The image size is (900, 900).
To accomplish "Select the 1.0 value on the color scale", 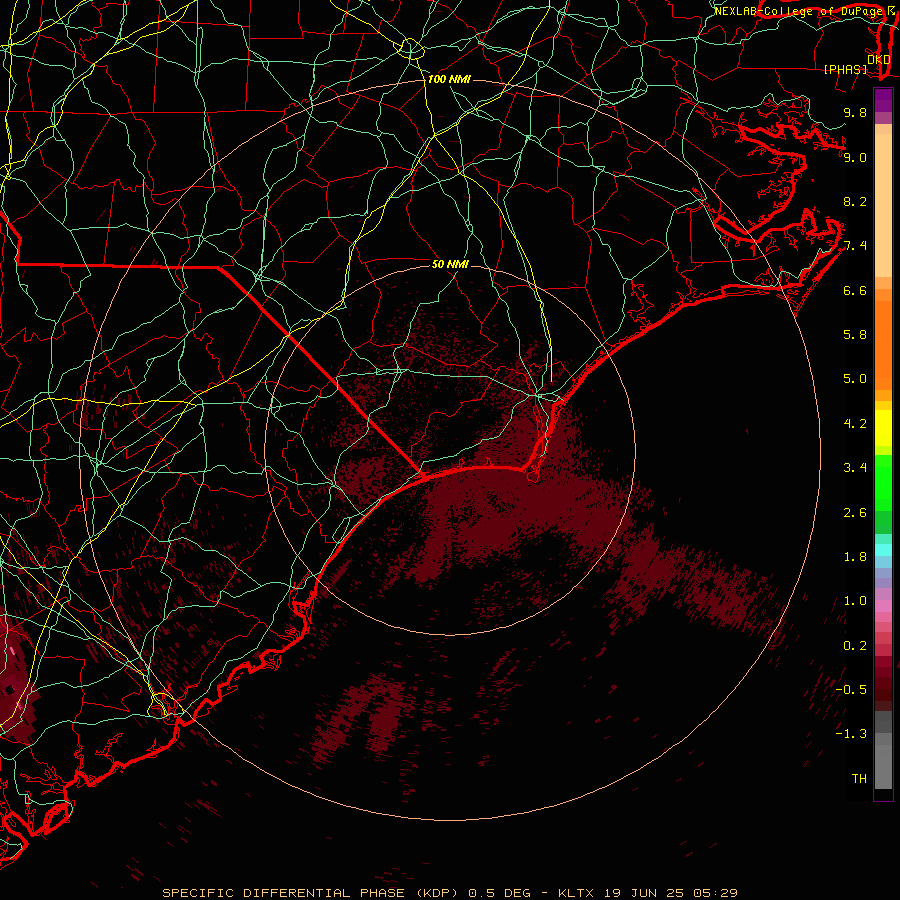I will (855, 601).
